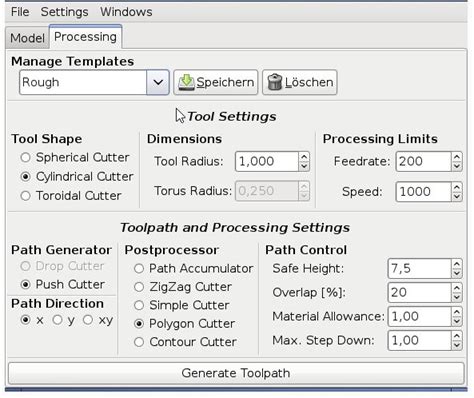Decrease Overlap percentage with down arrow

tap(457, 298)
